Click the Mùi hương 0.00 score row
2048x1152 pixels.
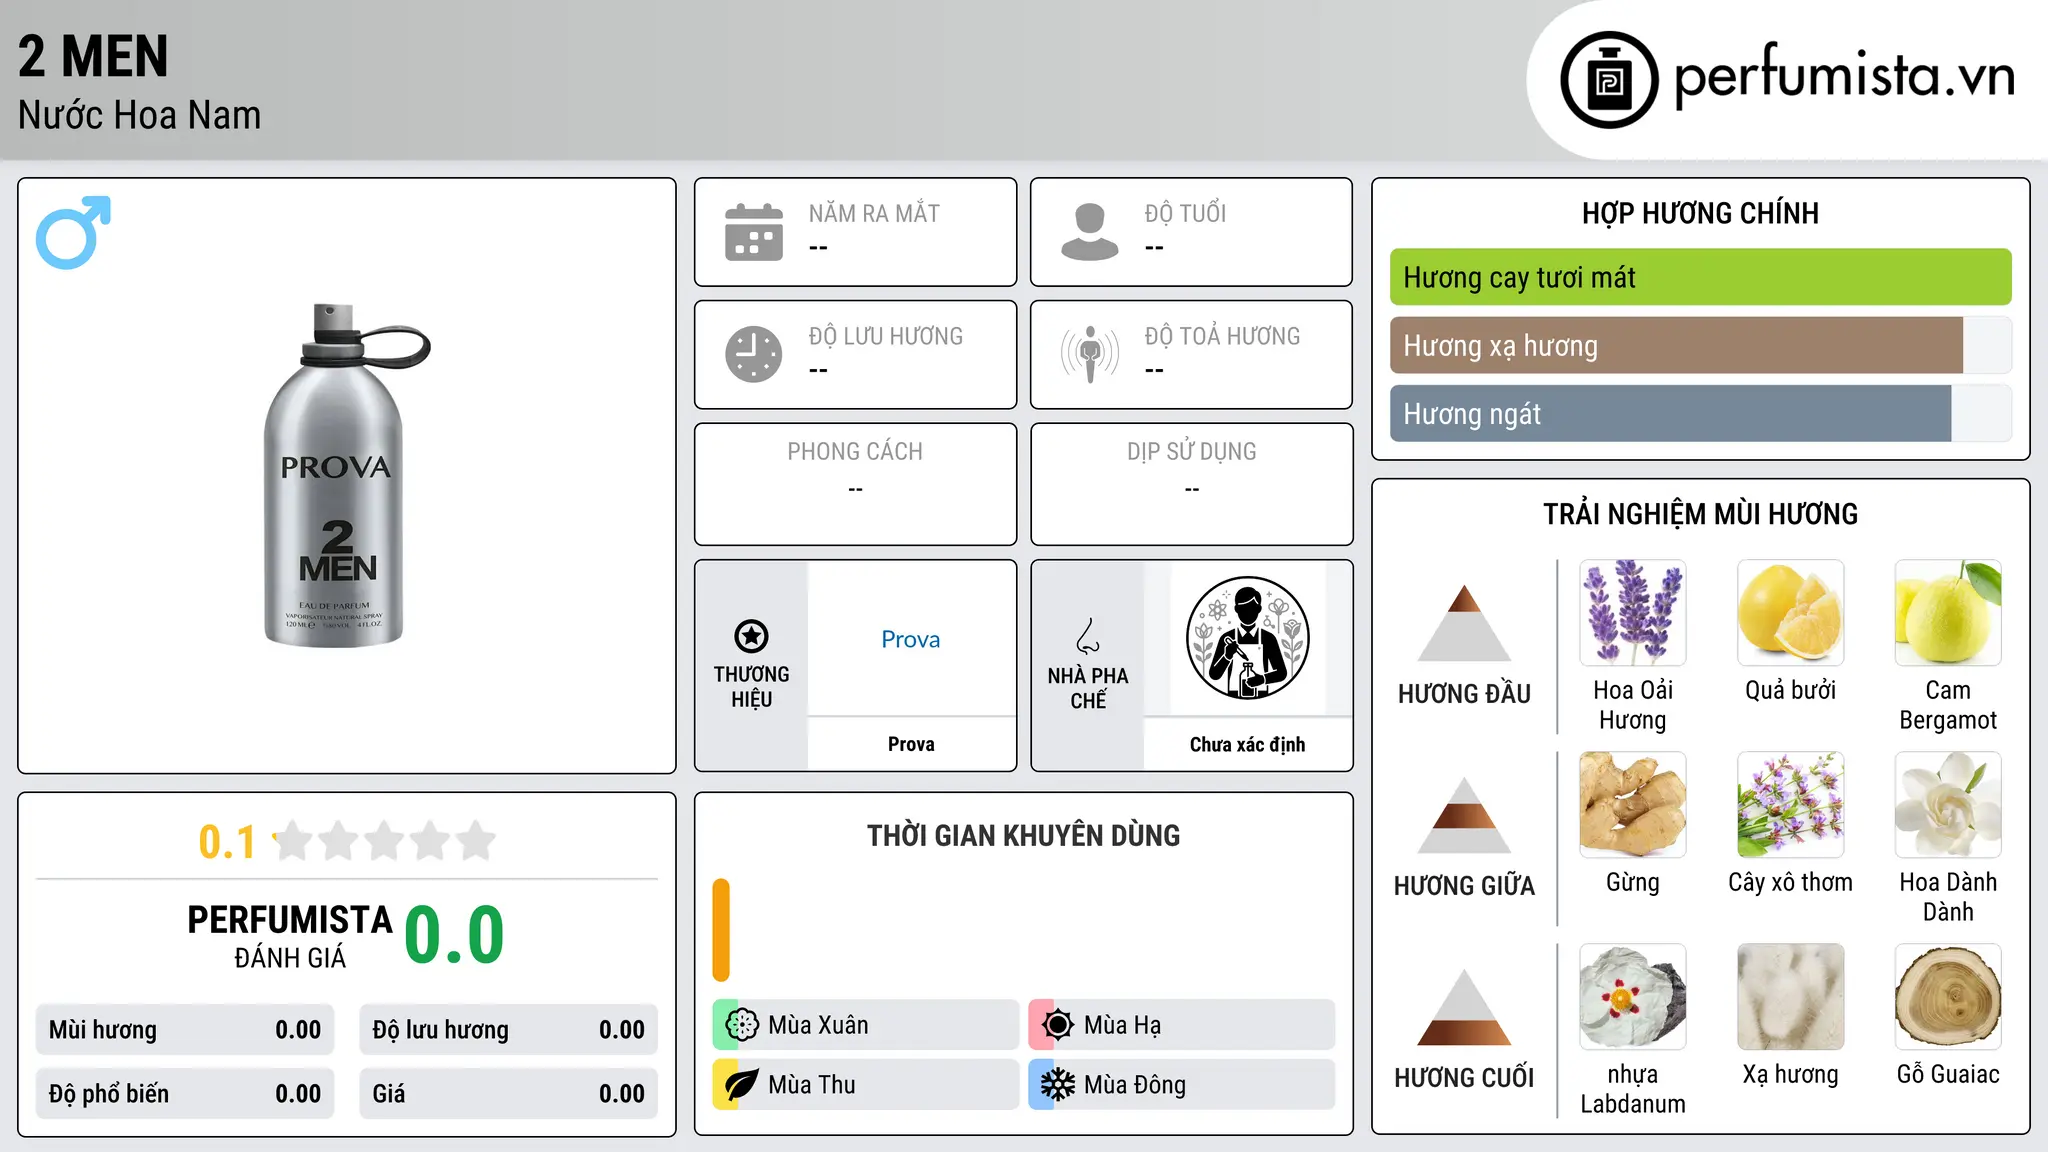[185, 1030]
